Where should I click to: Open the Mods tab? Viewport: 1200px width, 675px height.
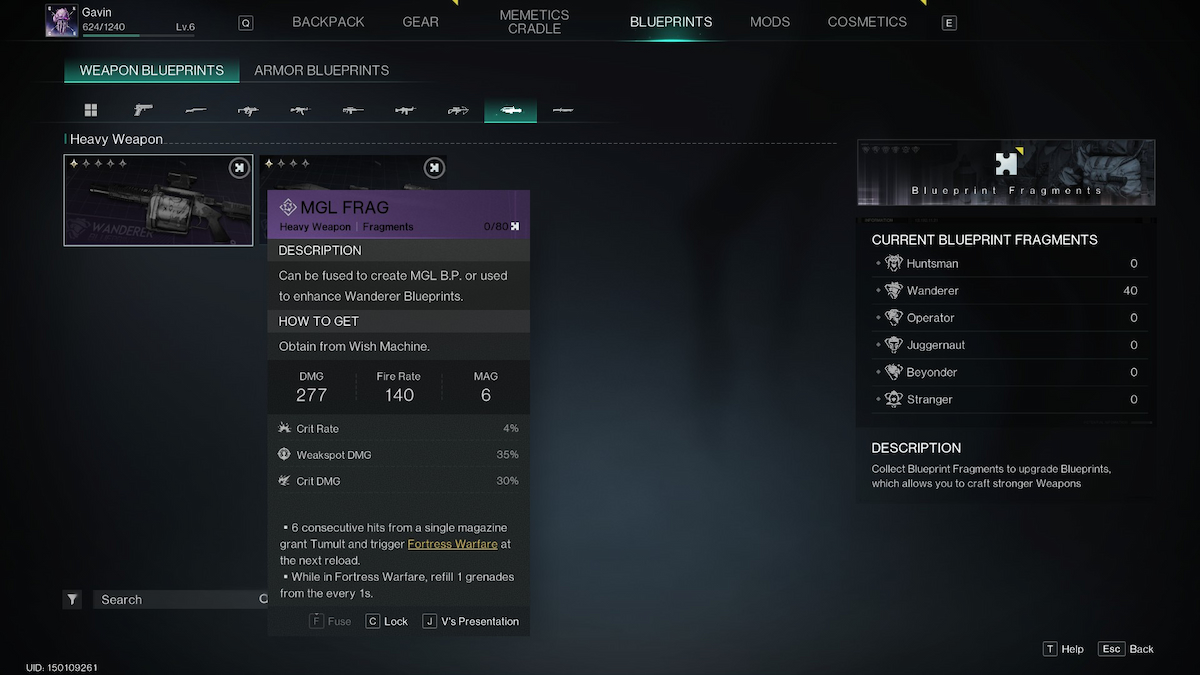(770, 22)
